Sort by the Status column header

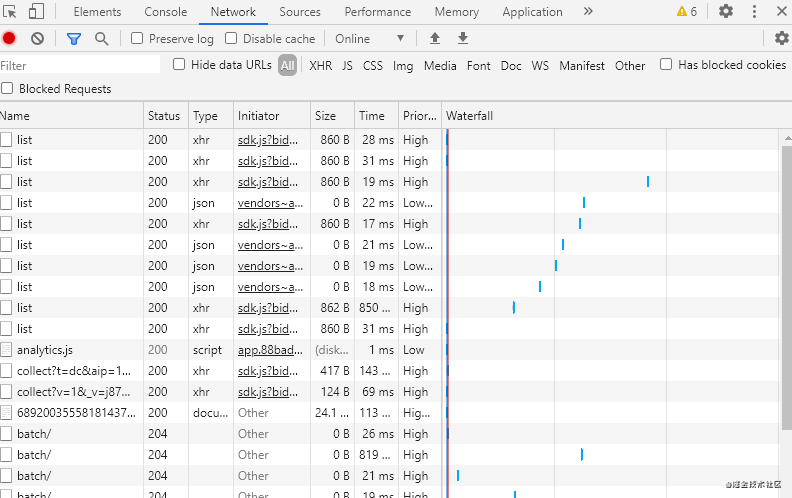[x=166, y=116]
